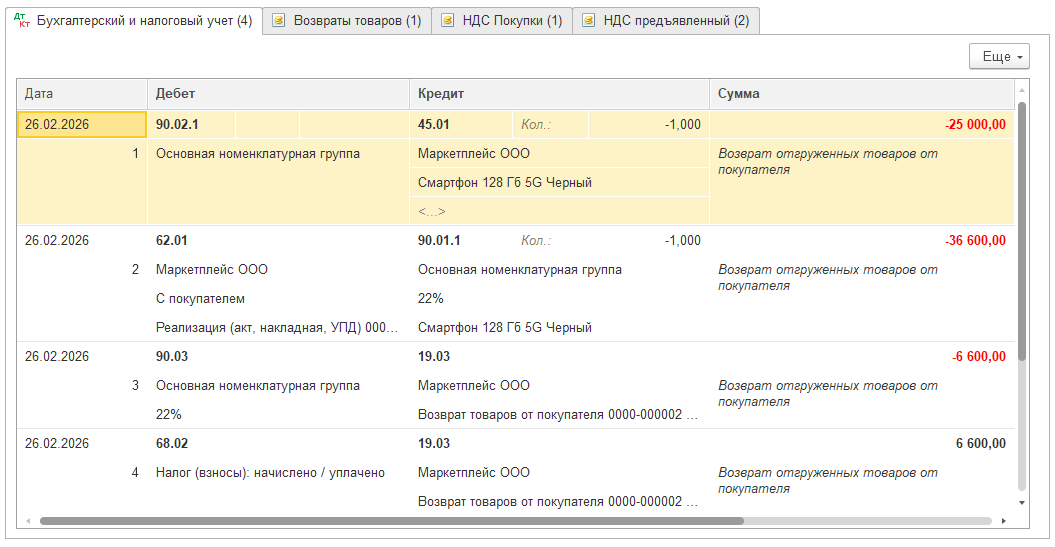Click the Кредит column header
Viewport: 1055px width, 547px height.
pyautogui.click(x=559, y=94)
